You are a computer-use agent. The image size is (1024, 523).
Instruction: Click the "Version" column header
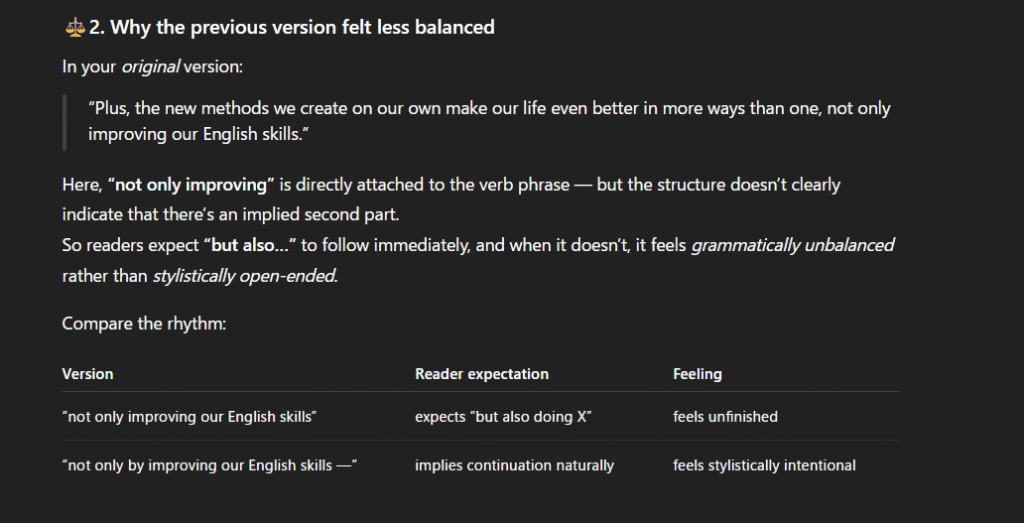click(88, 374)
